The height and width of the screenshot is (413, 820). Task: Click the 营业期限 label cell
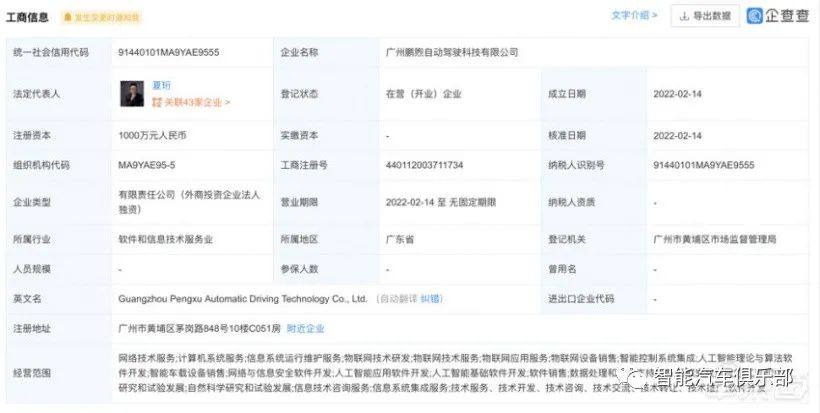tap(326, 202)
